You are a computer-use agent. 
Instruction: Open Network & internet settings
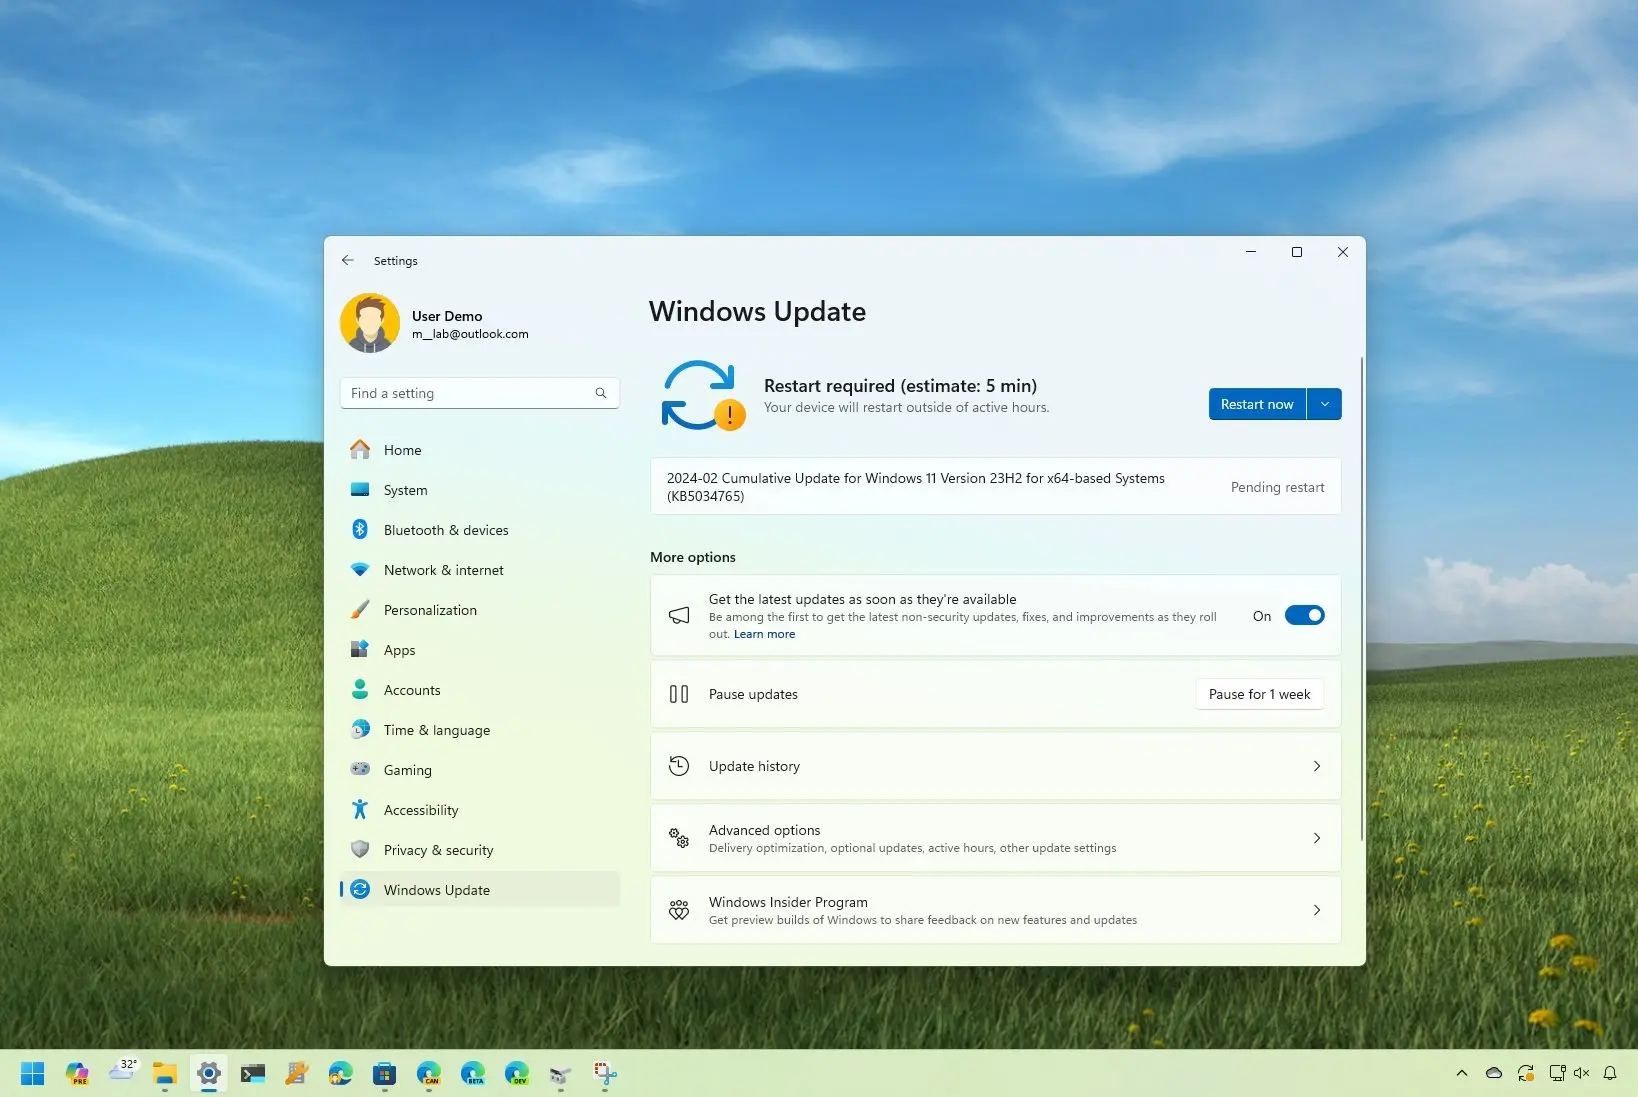pyautogui.click(x=480, y=570)
